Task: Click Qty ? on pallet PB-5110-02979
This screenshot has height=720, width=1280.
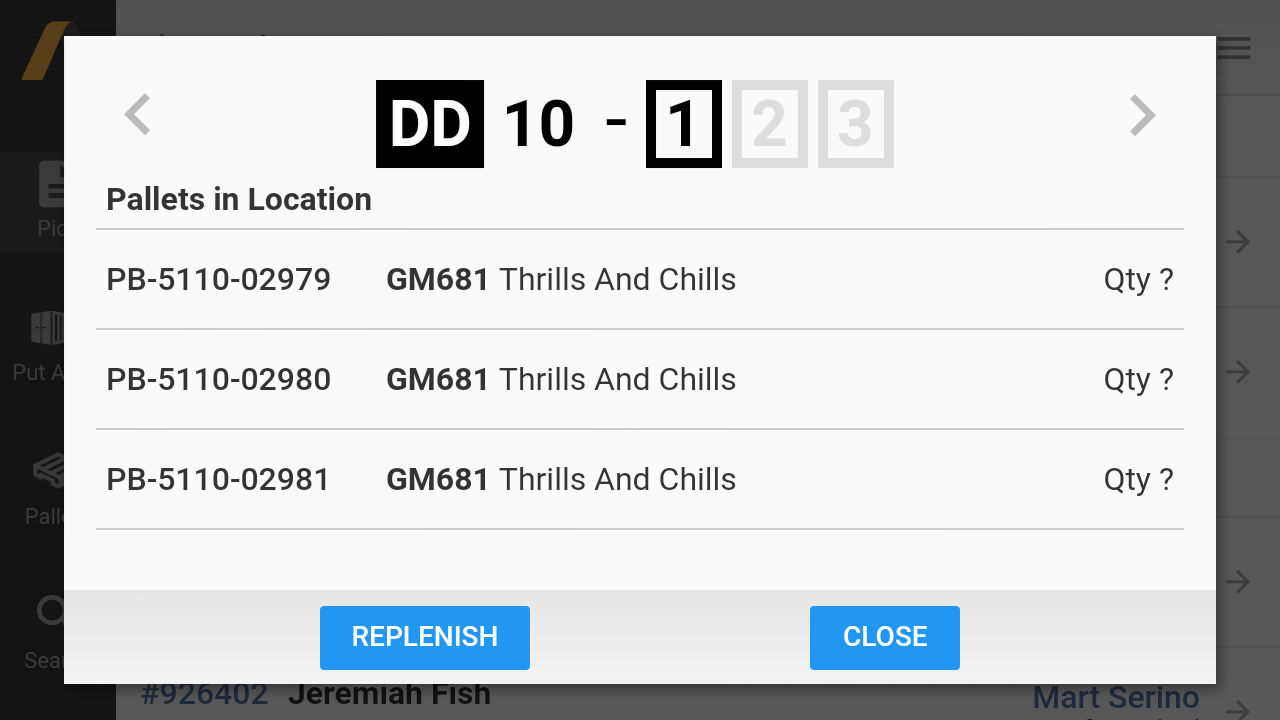Action: (x=1139, y=279)
